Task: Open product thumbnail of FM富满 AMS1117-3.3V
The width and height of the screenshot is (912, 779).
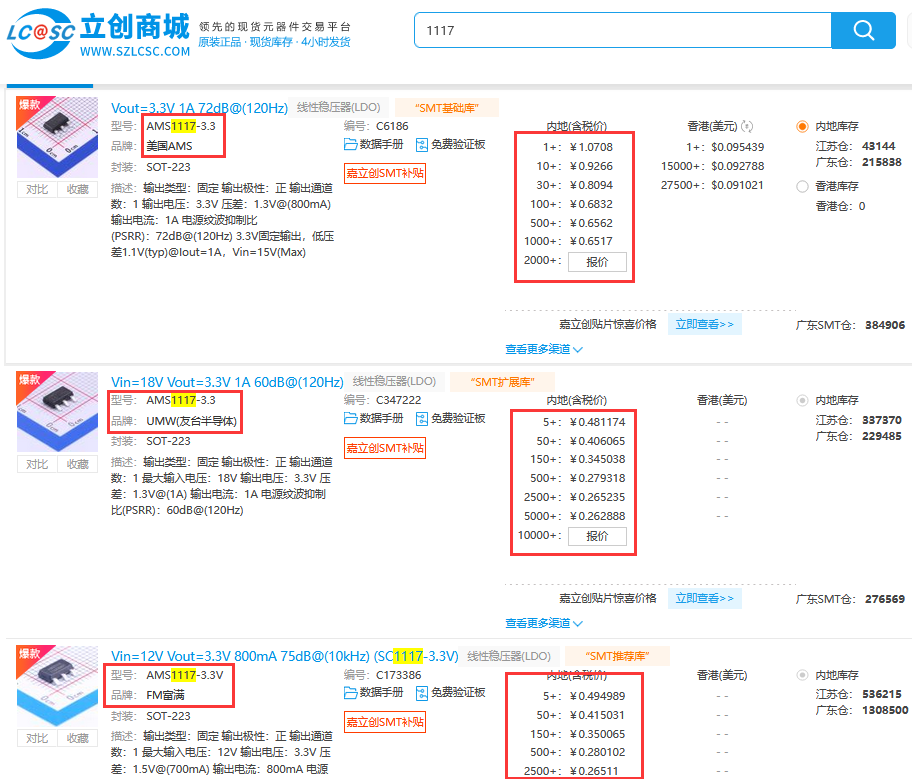Action: coord(58,686)
